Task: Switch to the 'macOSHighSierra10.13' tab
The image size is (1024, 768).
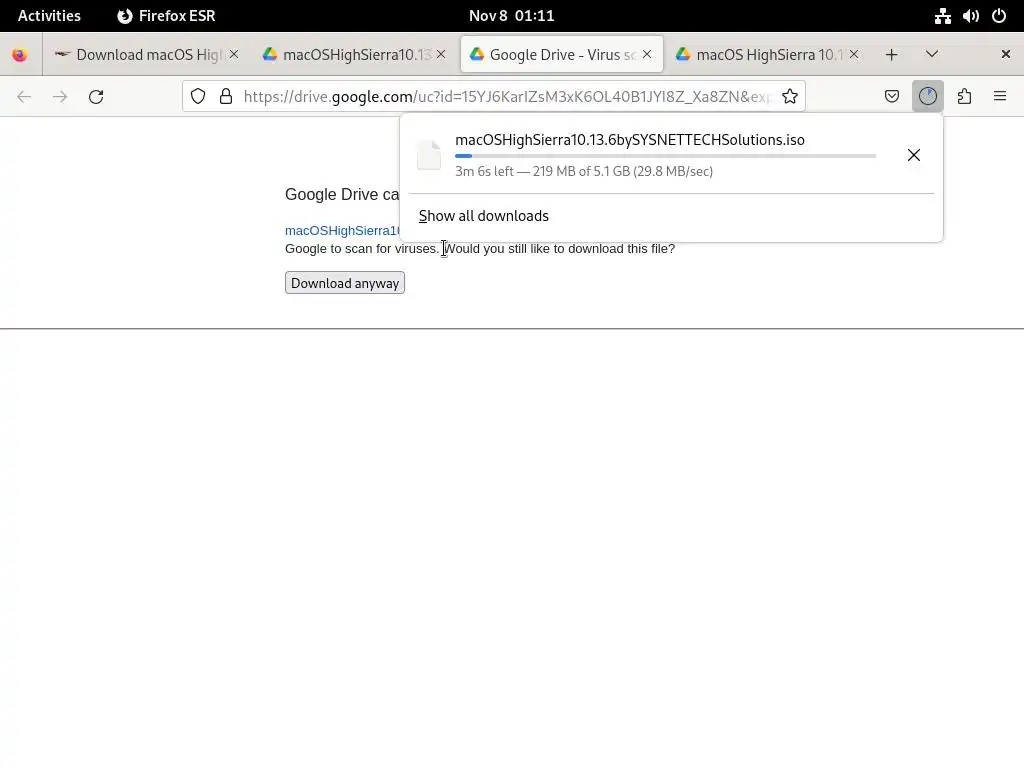Action: click(353, 55)
